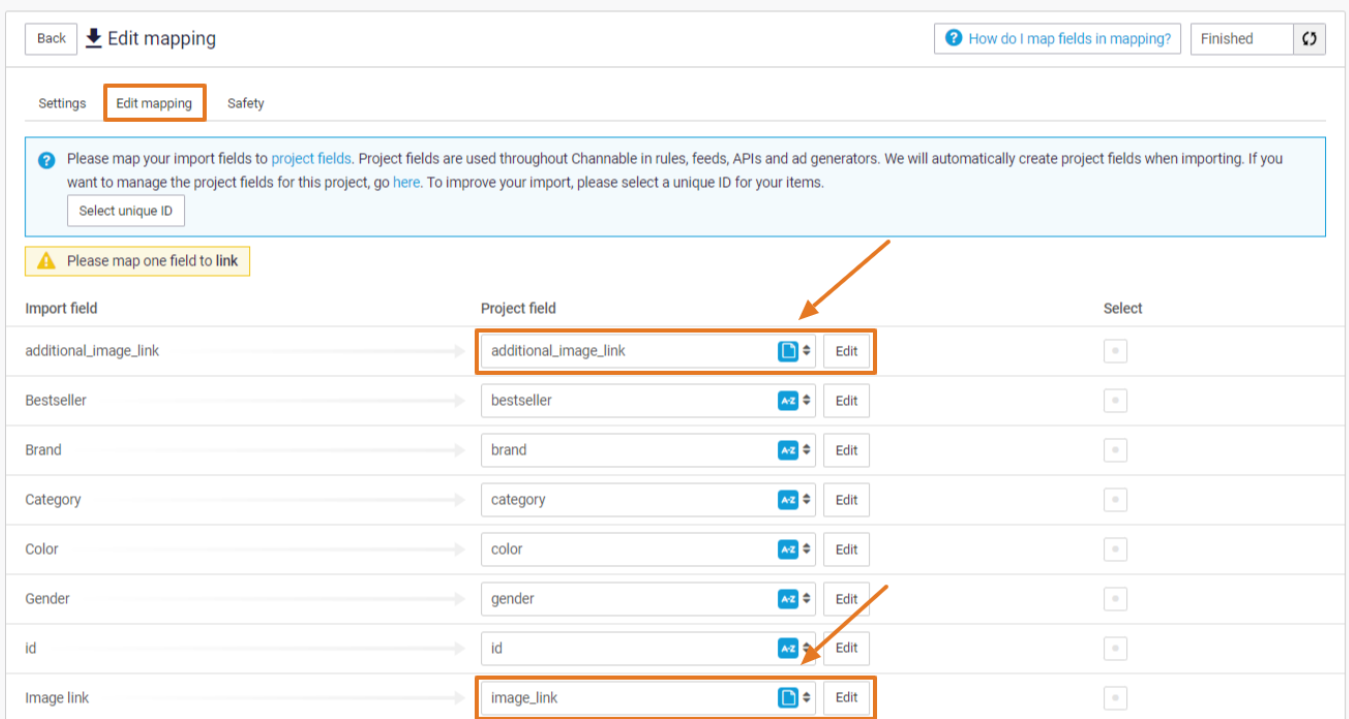Switch to the Settings tab
Screen dimensions: 1349x719
point(62,103)
